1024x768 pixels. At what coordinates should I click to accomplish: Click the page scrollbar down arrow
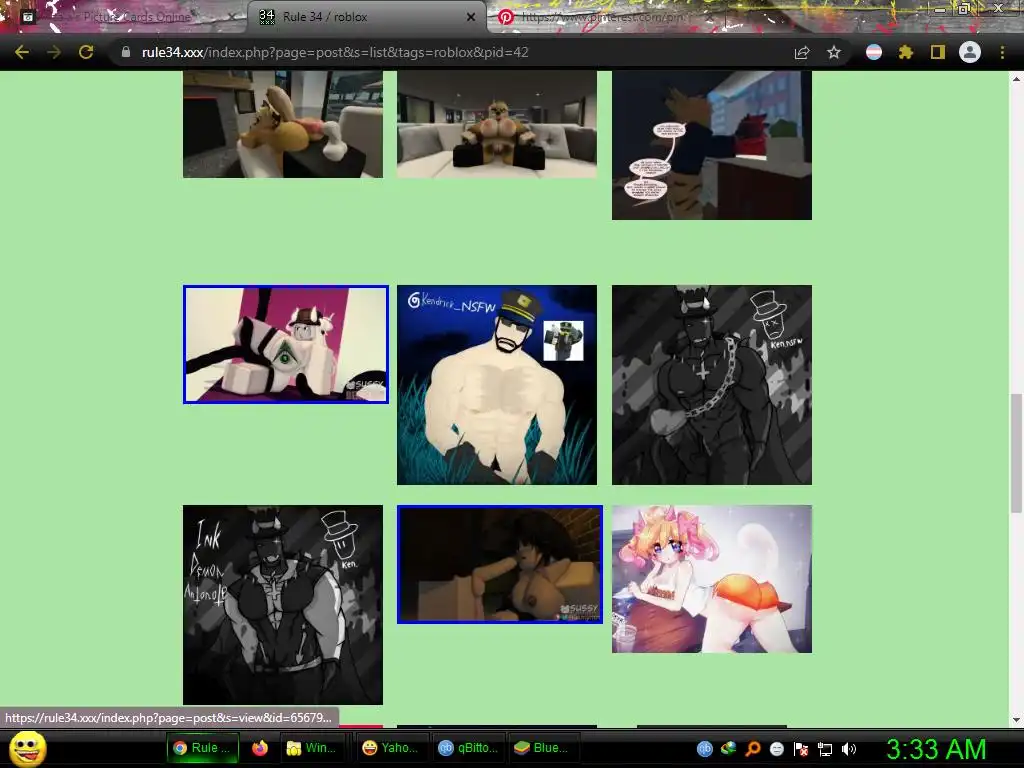(1016, 720)
